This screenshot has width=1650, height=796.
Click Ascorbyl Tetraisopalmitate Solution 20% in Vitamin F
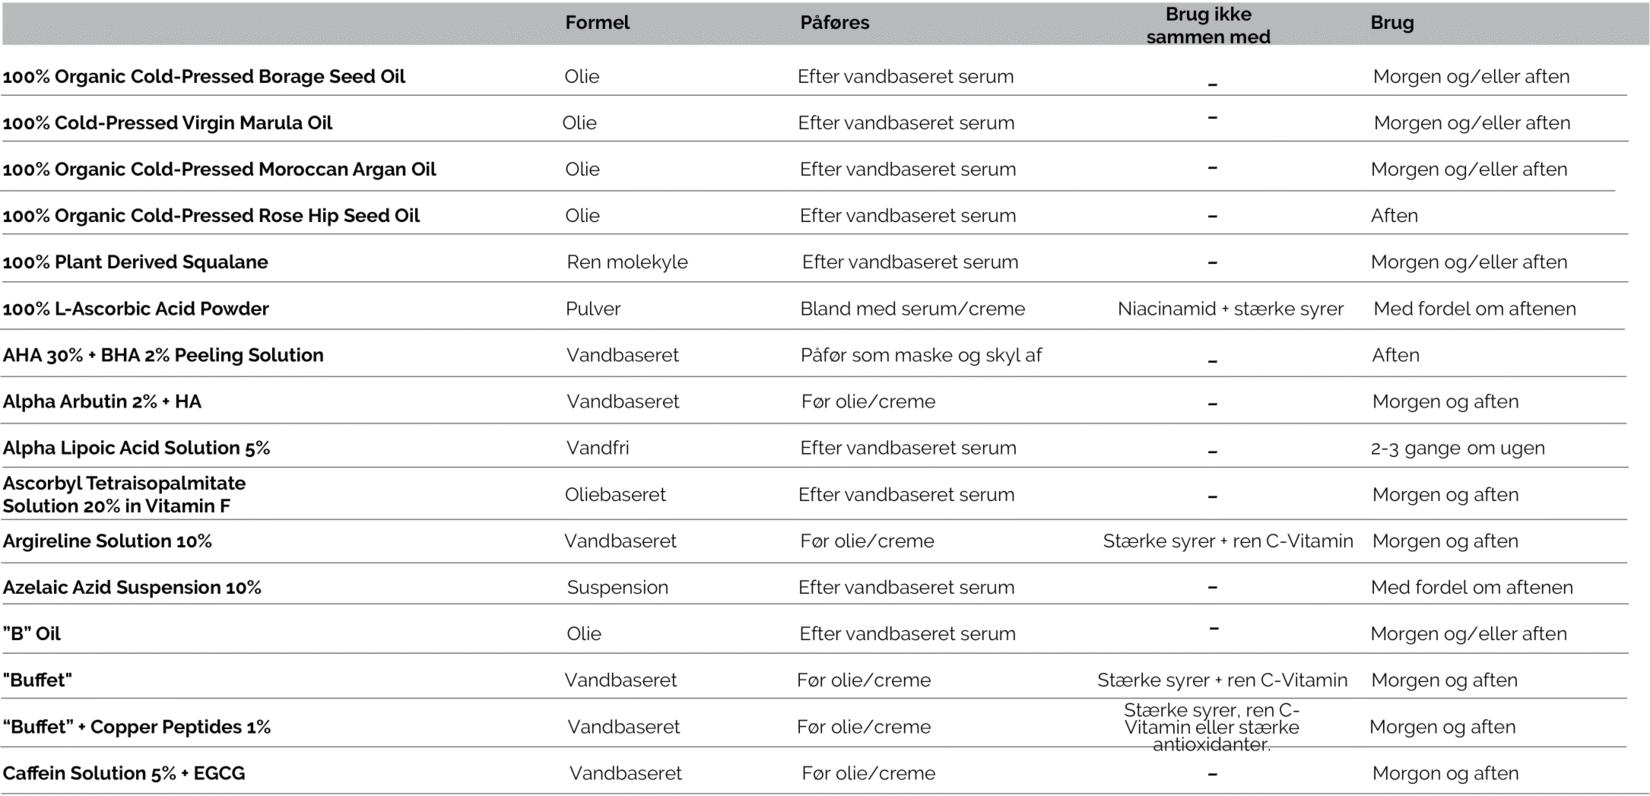tap(125, 495)
